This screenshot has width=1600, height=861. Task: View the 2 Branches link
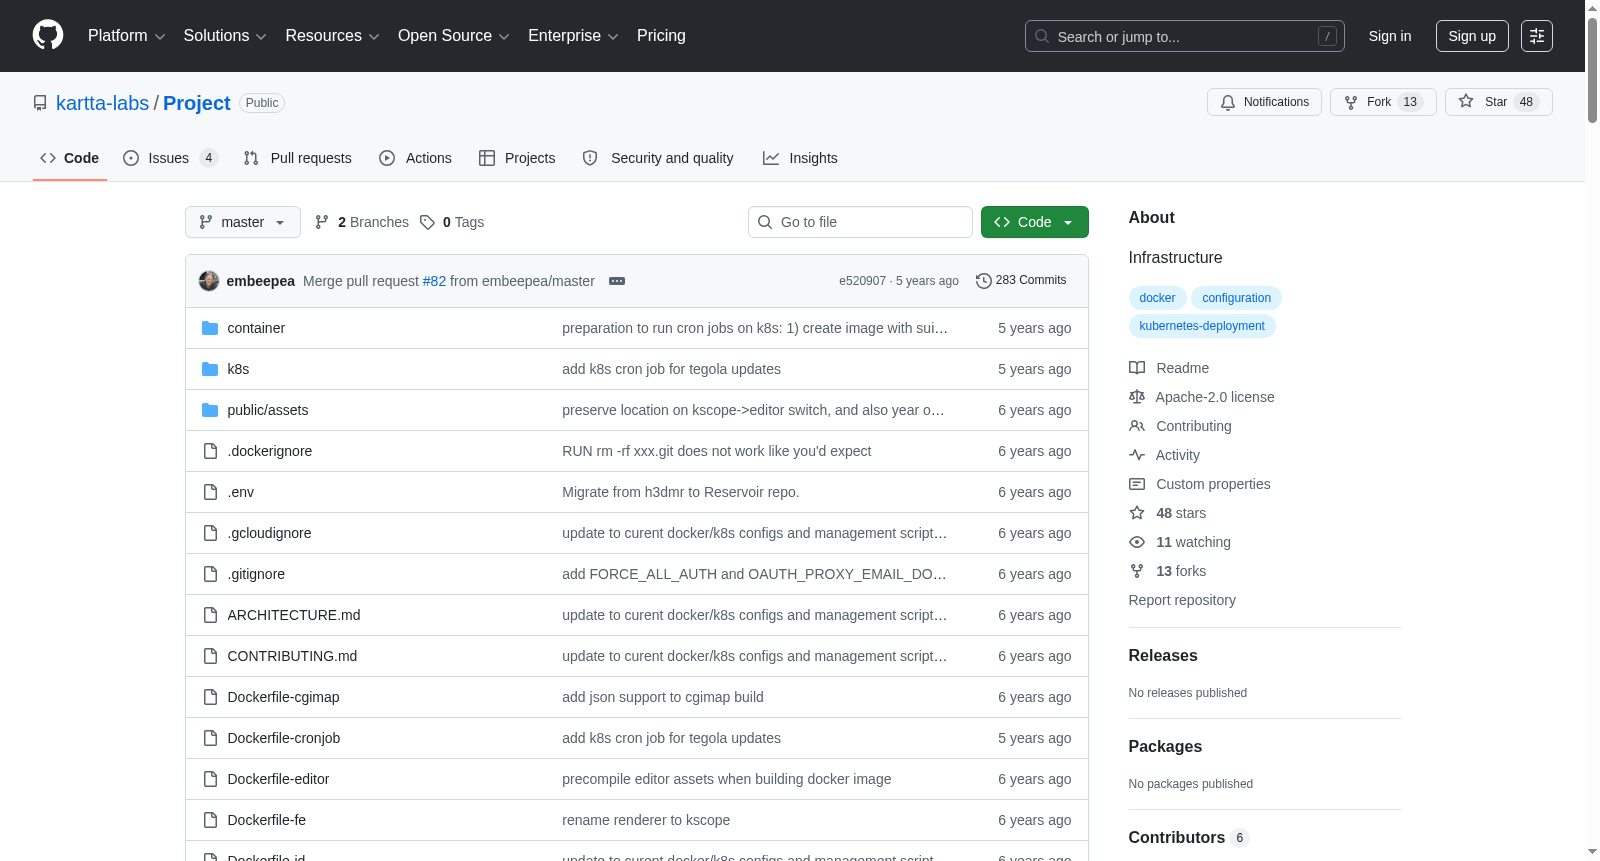tap(362, 222)
